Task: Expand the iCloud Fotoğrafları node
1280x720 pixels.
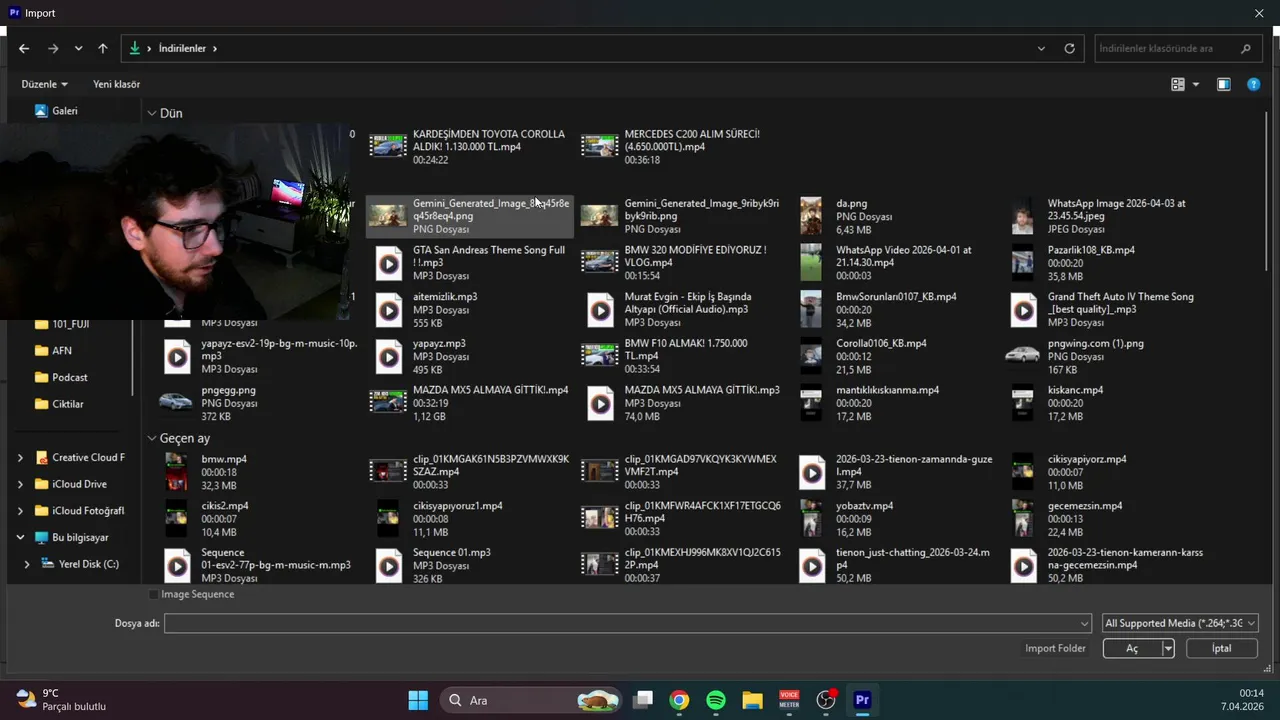Action: pyautogui.click(x=20, y=511)
